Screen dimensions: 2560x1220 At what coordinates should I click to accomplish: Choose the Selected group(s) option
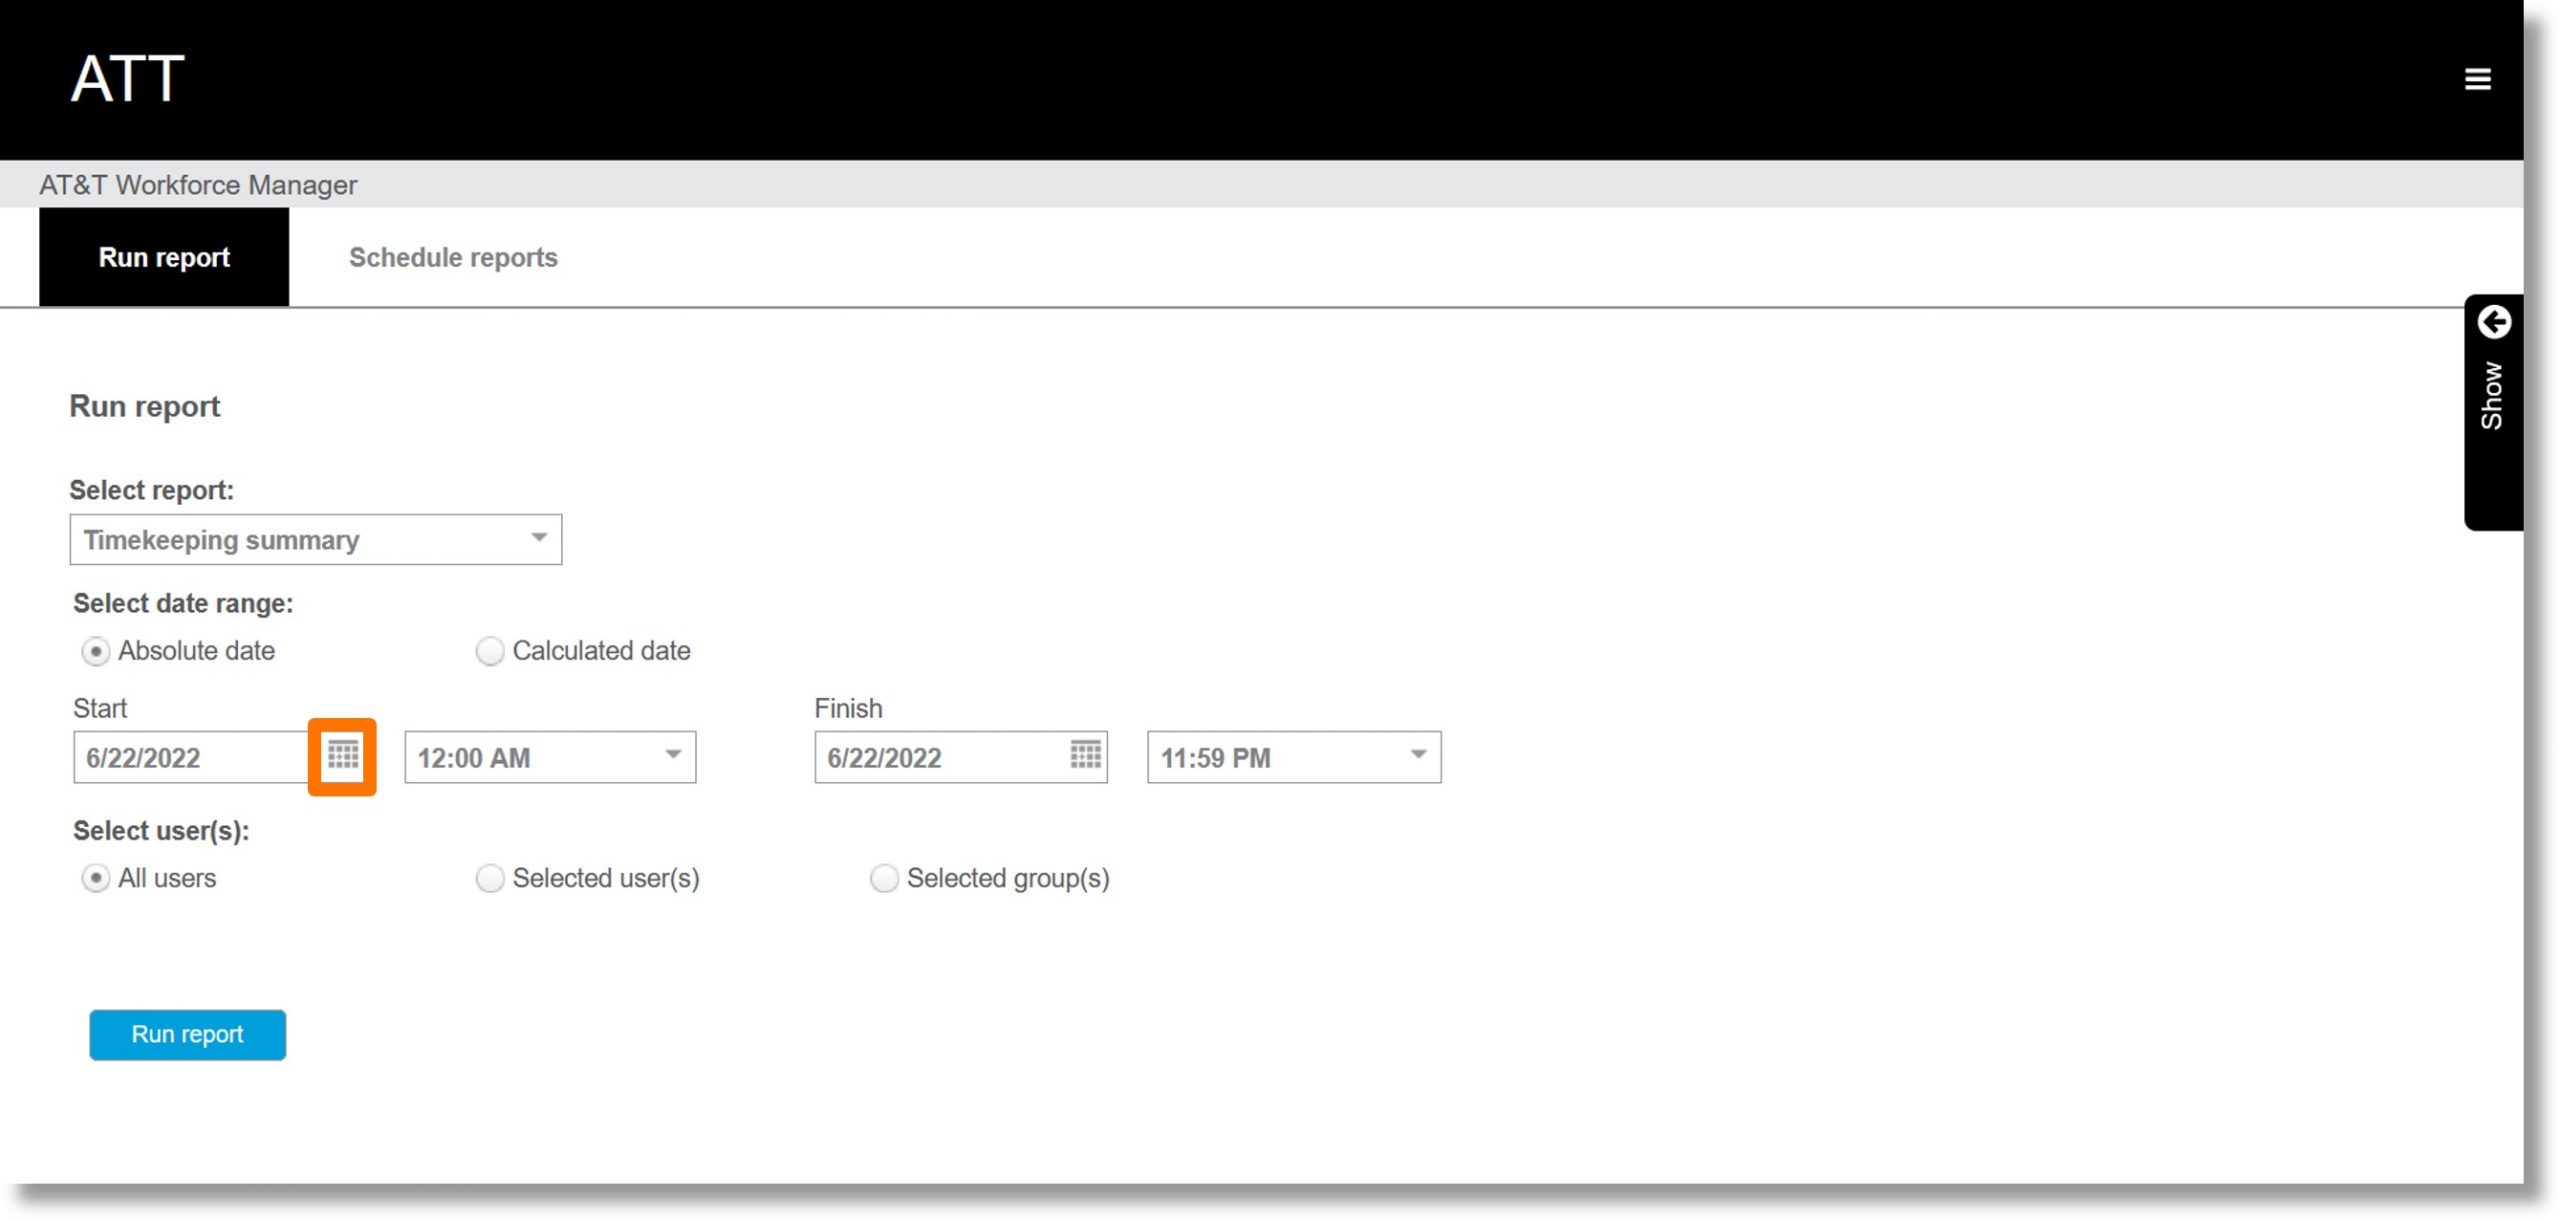(x=884, y=879)
